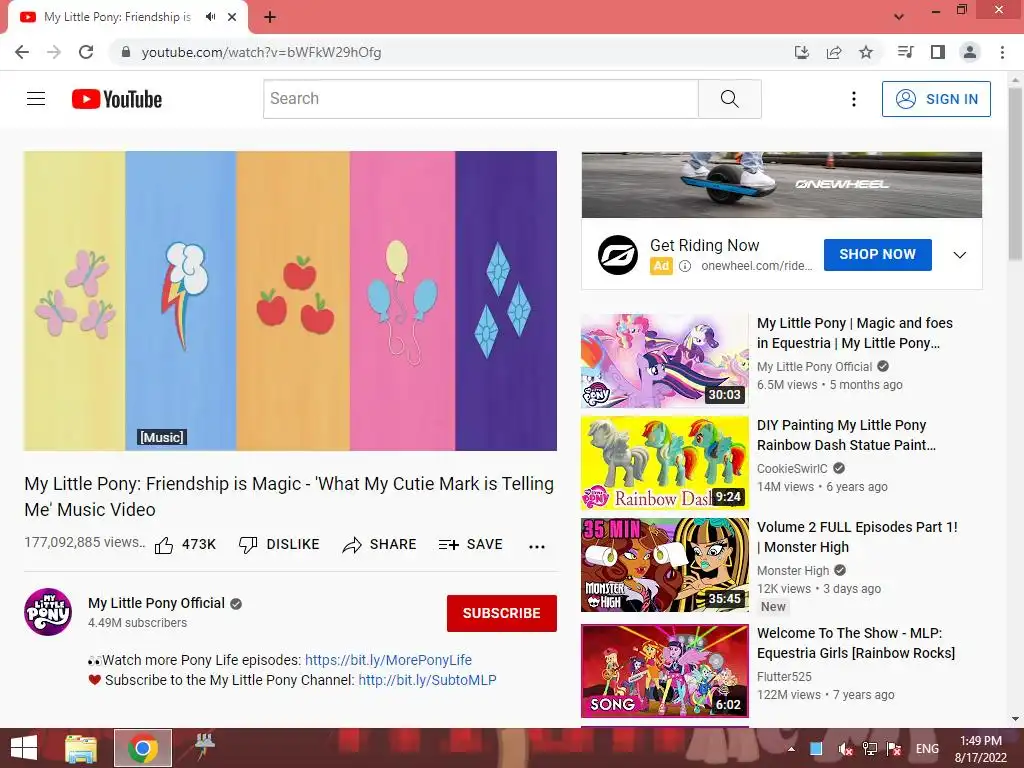This screenshot has width=1024, height=768.
Task: Open My Little Pony Official channel avatar
Action: coord(48,612)
